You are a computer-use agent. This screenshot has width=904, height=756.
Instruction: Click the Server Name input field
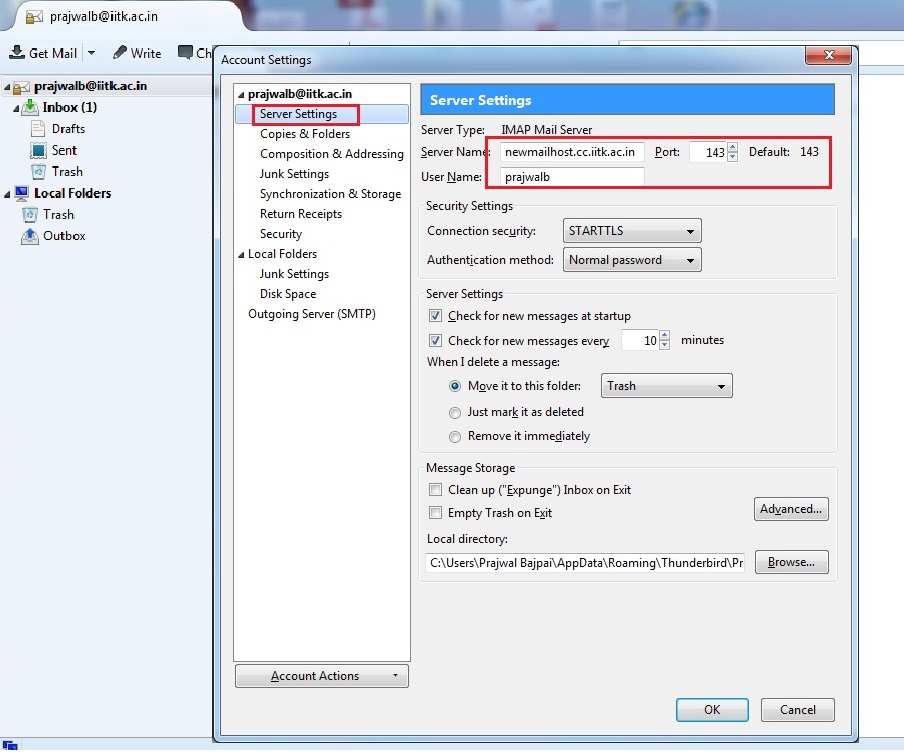click(572, 152)
